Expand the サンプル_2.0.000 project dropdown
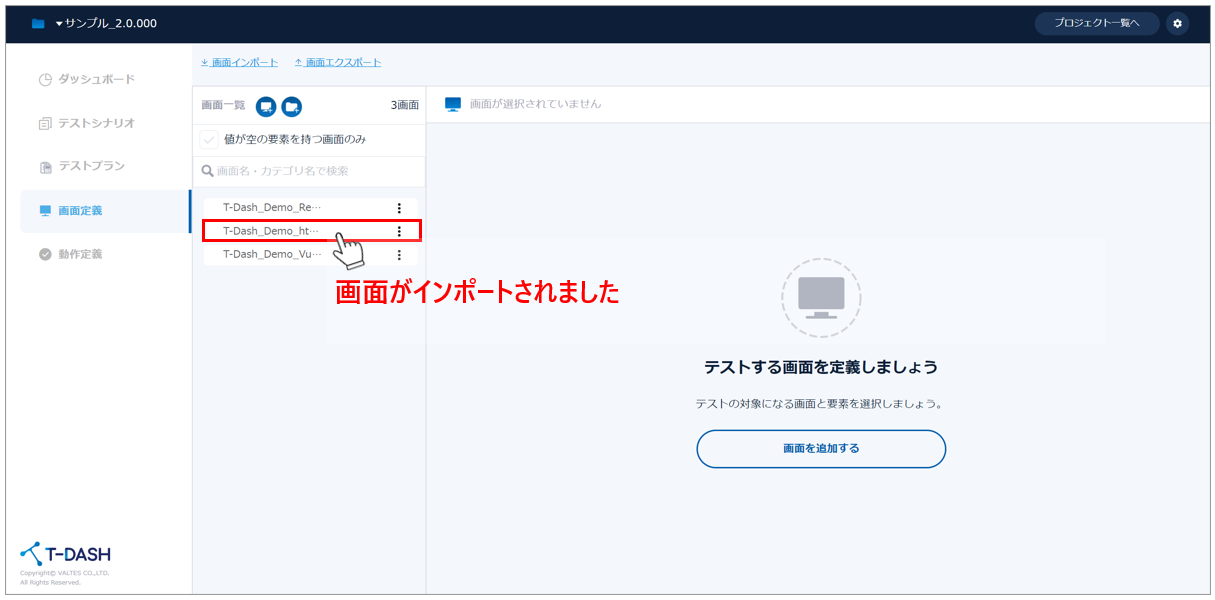The image size is (1215, 600). [105, 24]
